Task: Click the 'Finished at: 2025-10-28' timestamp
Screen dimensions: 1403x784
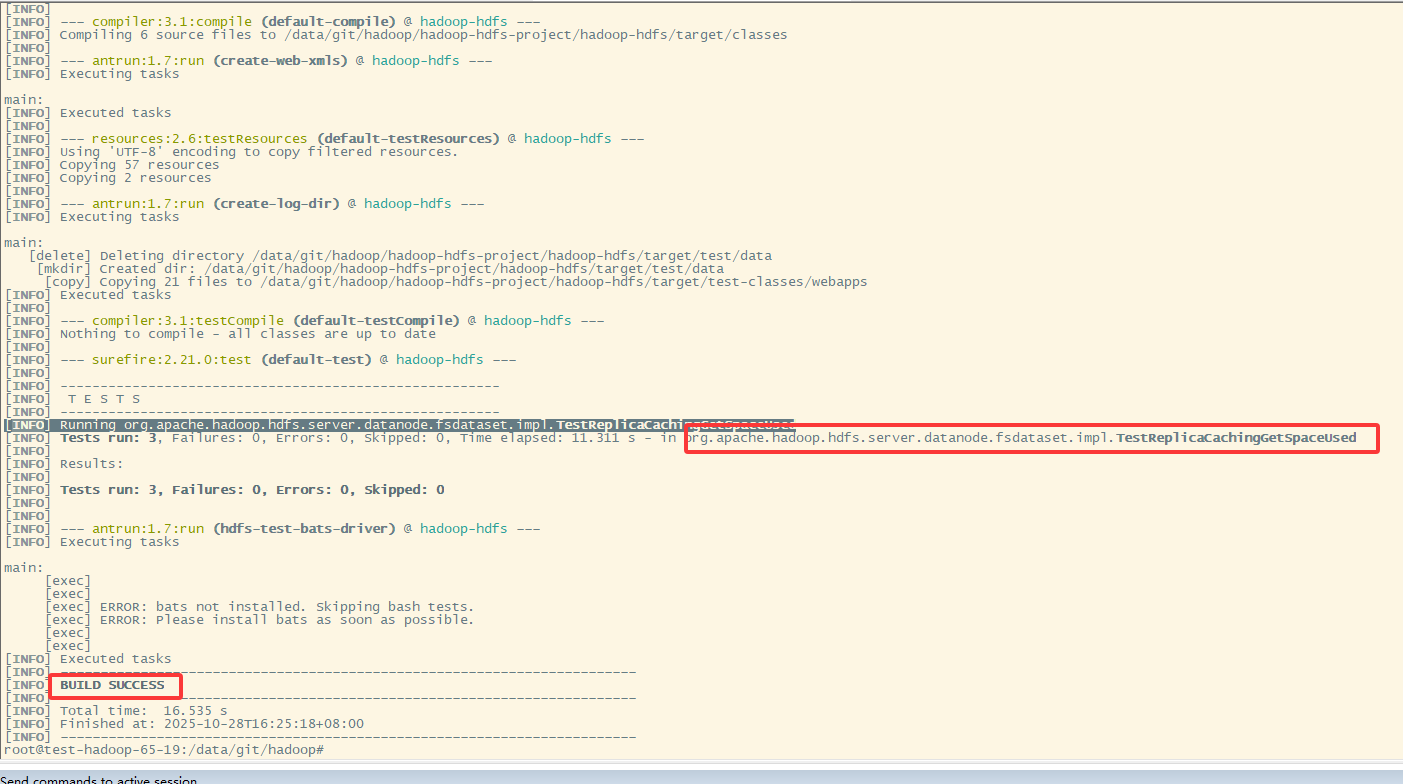Action: click(211, 724)
